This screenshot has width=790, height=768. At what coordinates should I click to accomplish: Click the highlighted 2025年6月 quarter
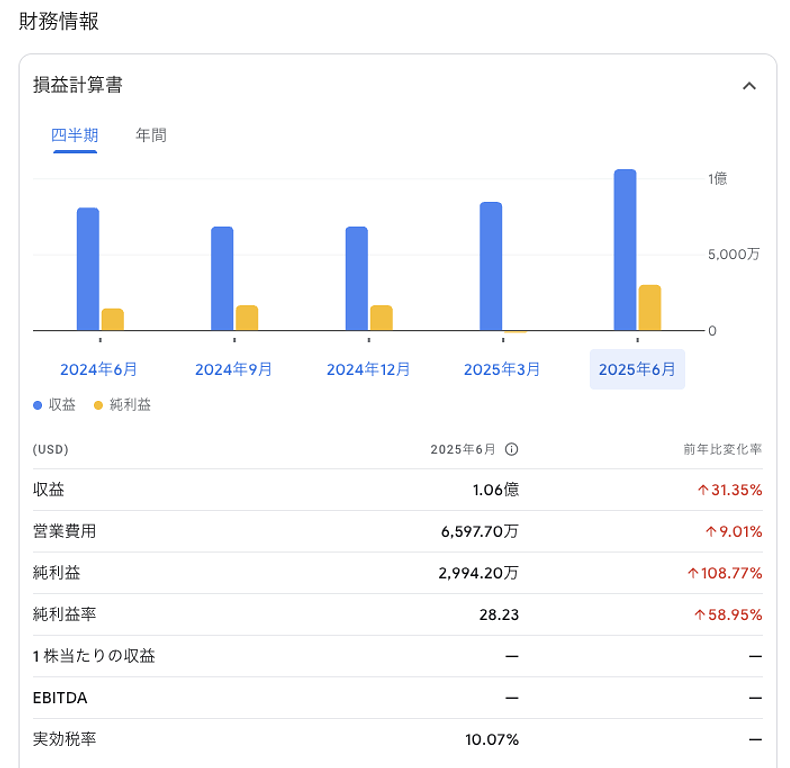coord(637,369)
